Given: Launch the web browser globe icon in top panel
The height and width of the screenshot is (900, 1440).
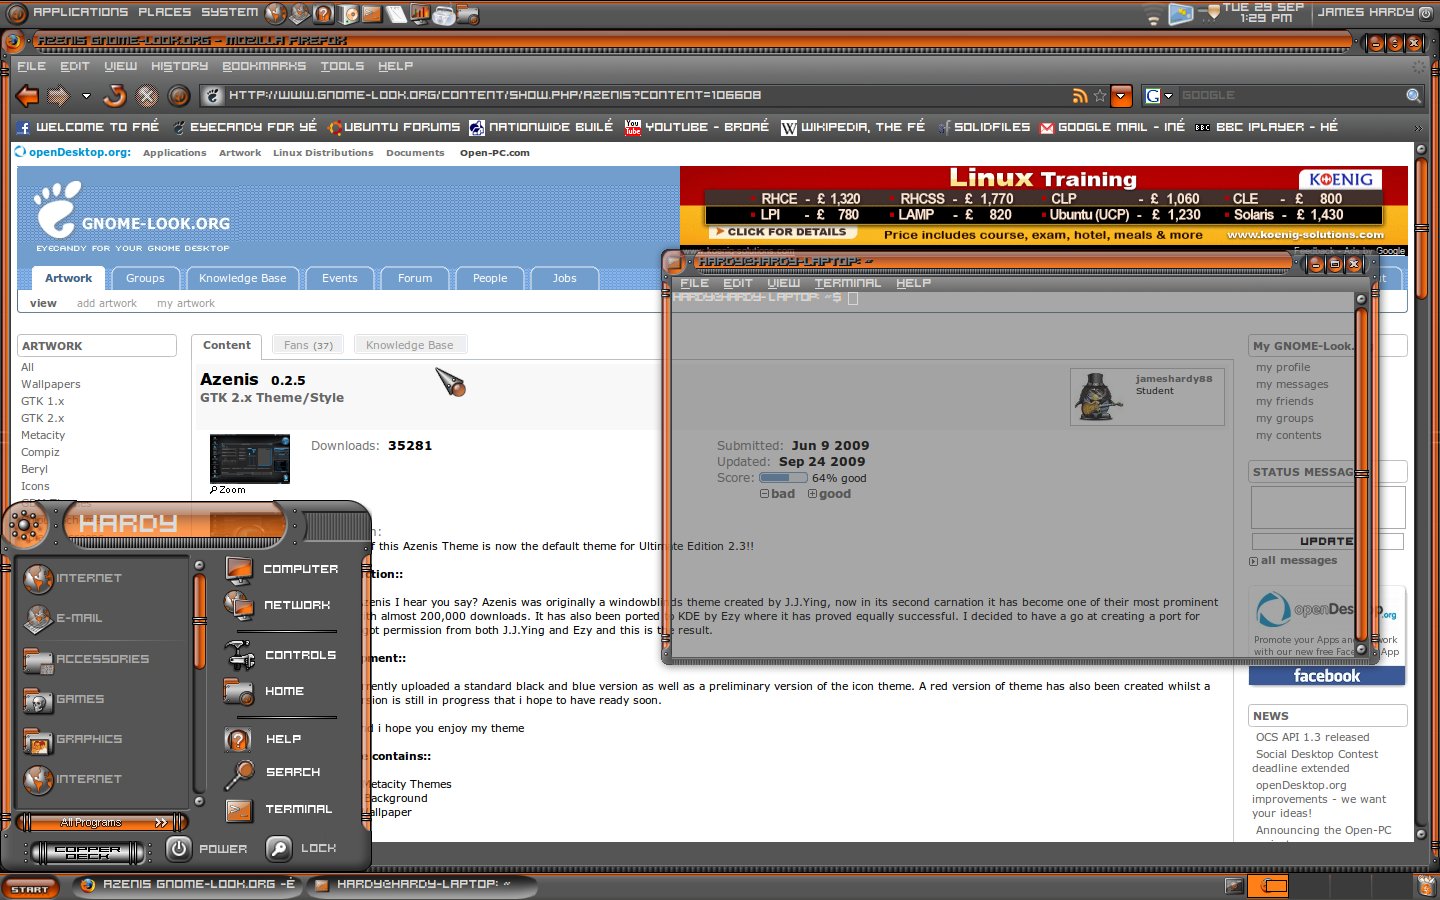Looking at the screenshot, I should (x=276, y=13).
